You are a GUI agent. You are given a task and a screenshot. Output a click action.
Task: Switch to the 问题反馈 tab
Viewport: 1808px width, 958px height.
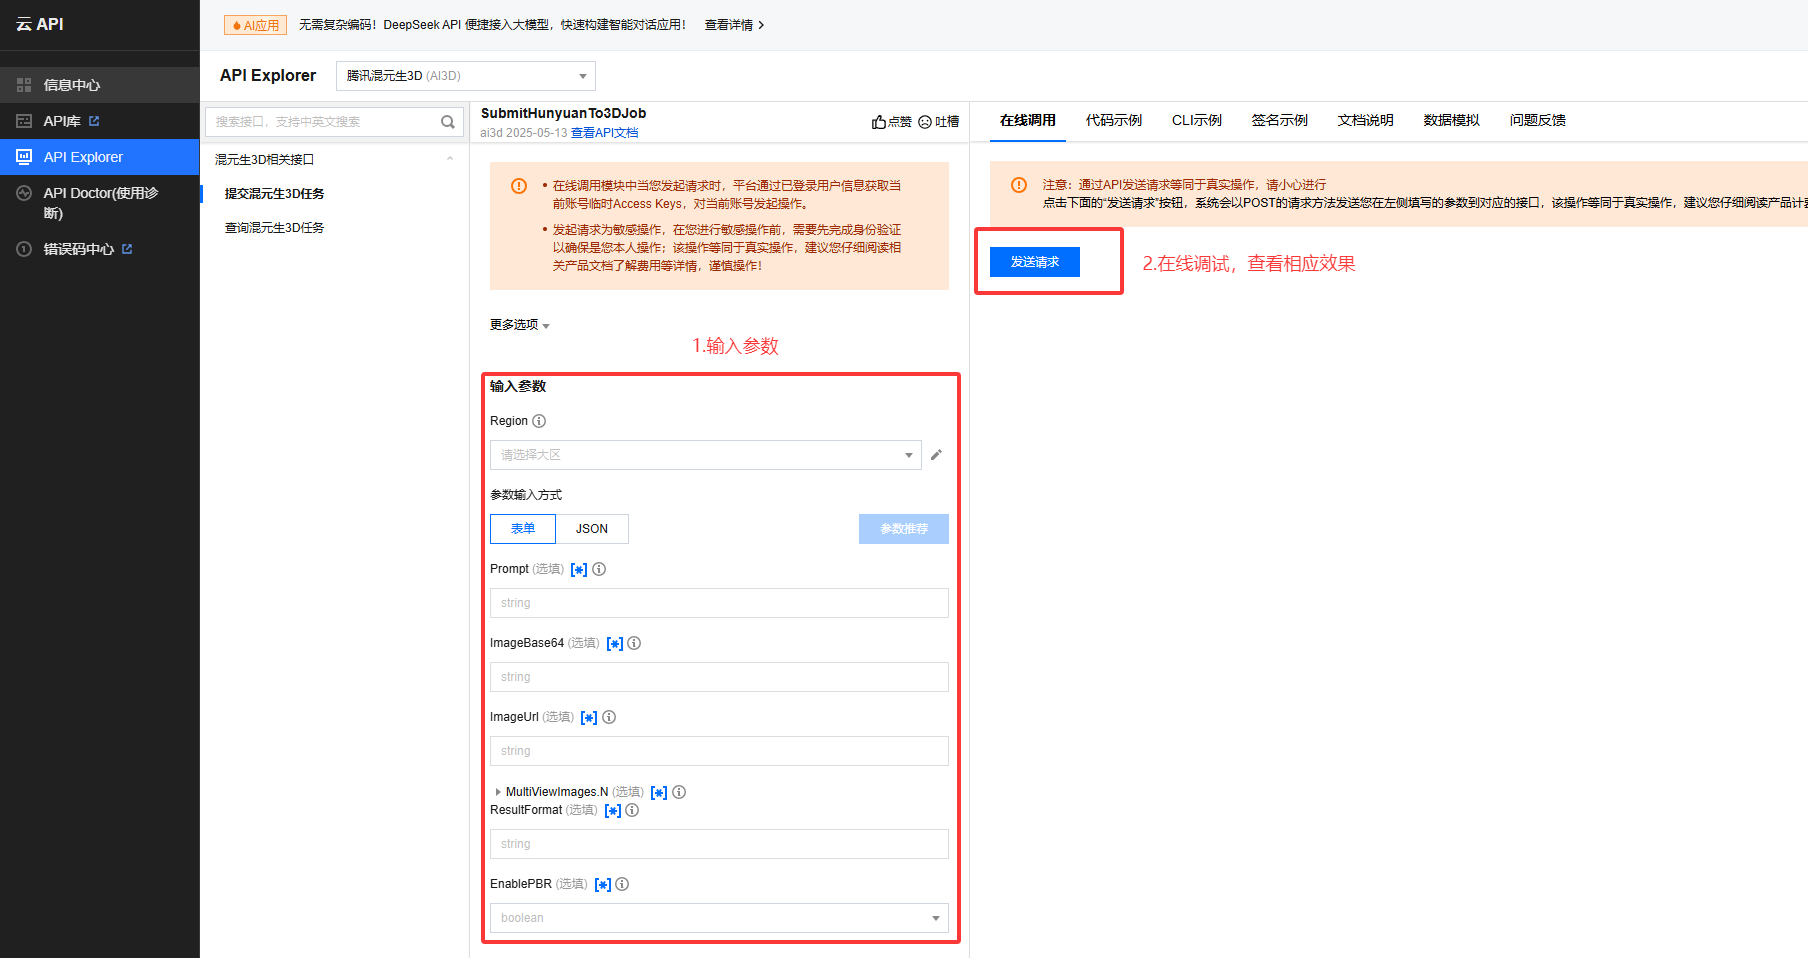pos(1538,120)
